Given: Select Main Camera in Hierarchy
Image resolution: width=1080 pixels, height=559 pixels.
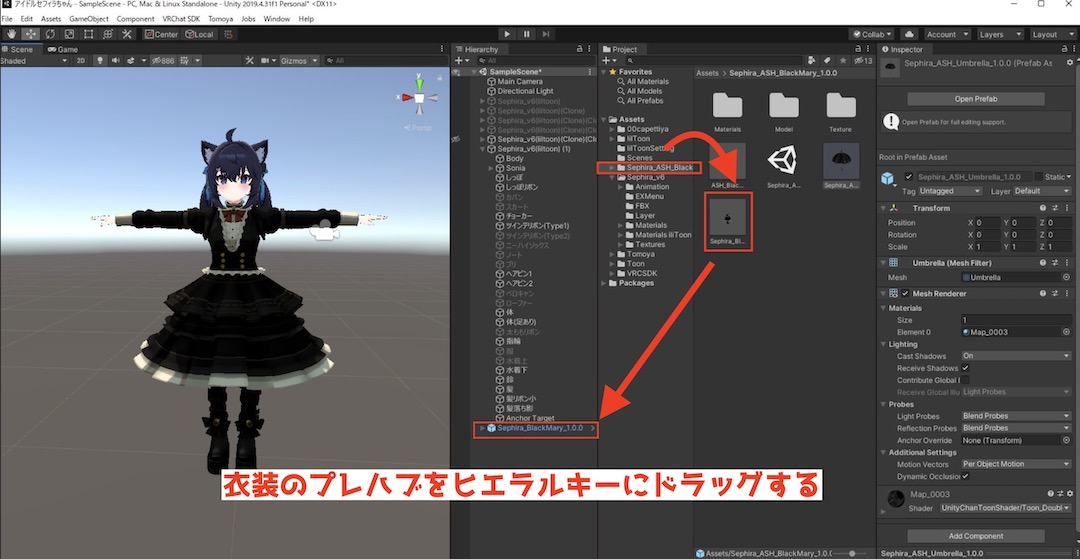Looking at the screenshot, I should [520, 81].
